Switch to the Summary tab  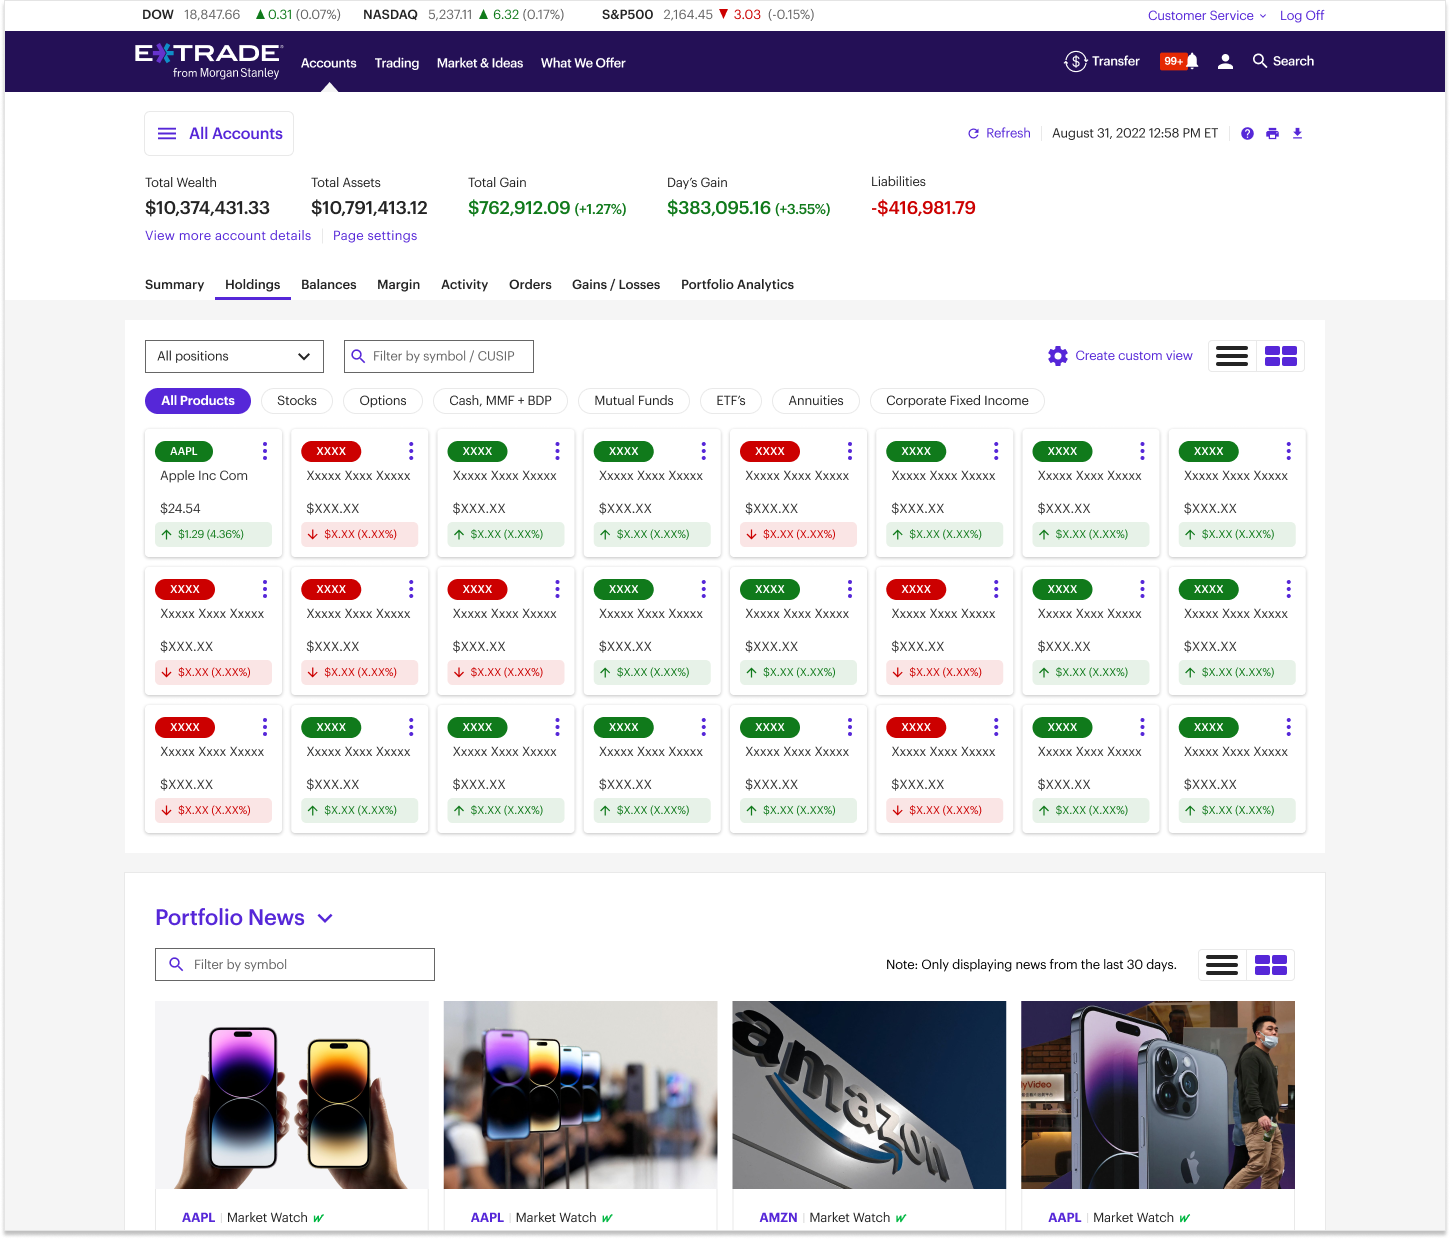tap(174, 285)
